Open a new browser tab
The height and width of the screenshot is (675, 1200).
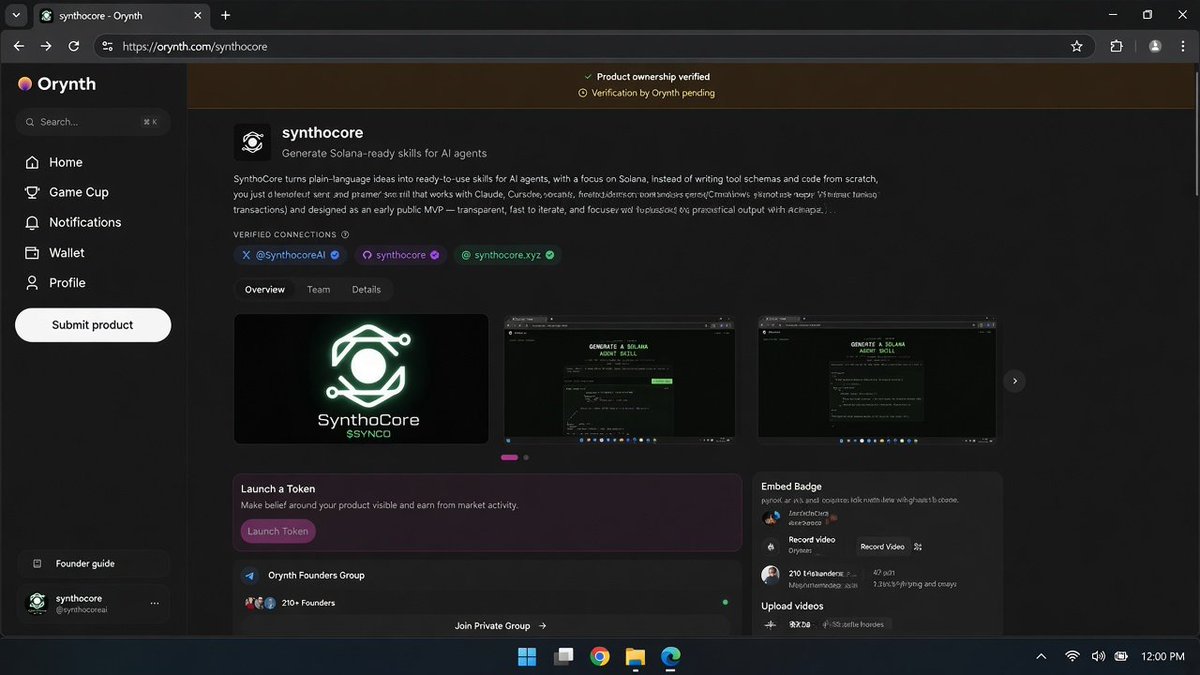(x=225, y=15)
